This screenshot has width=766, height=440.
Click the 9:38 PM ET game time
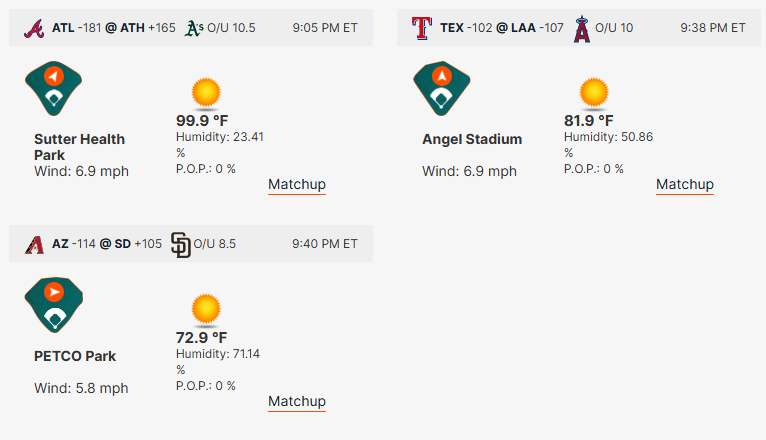(713, 28)
